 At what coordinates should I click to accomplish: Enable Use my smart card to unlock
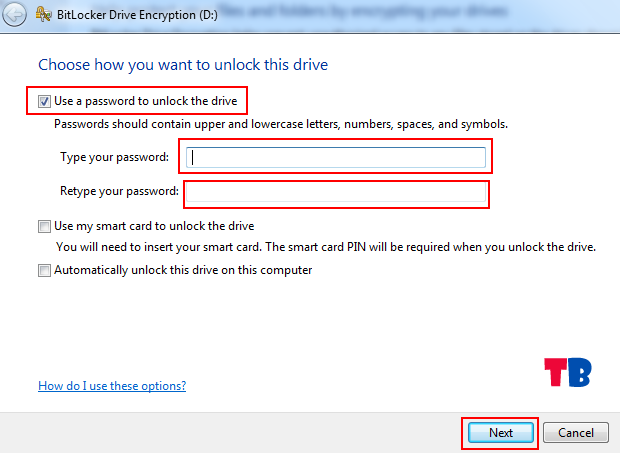[44, 226]
